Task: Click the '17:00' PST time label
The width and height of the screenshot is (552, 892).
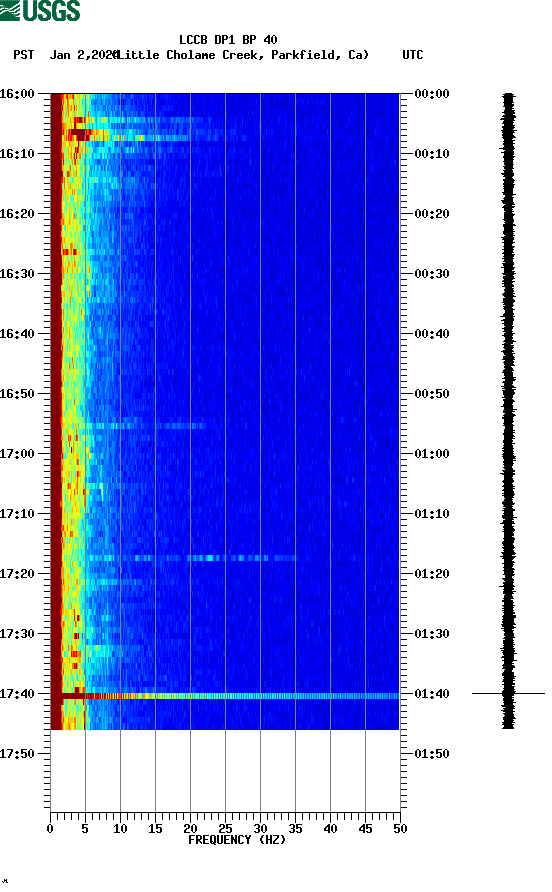Action: [x=17, y=454]
